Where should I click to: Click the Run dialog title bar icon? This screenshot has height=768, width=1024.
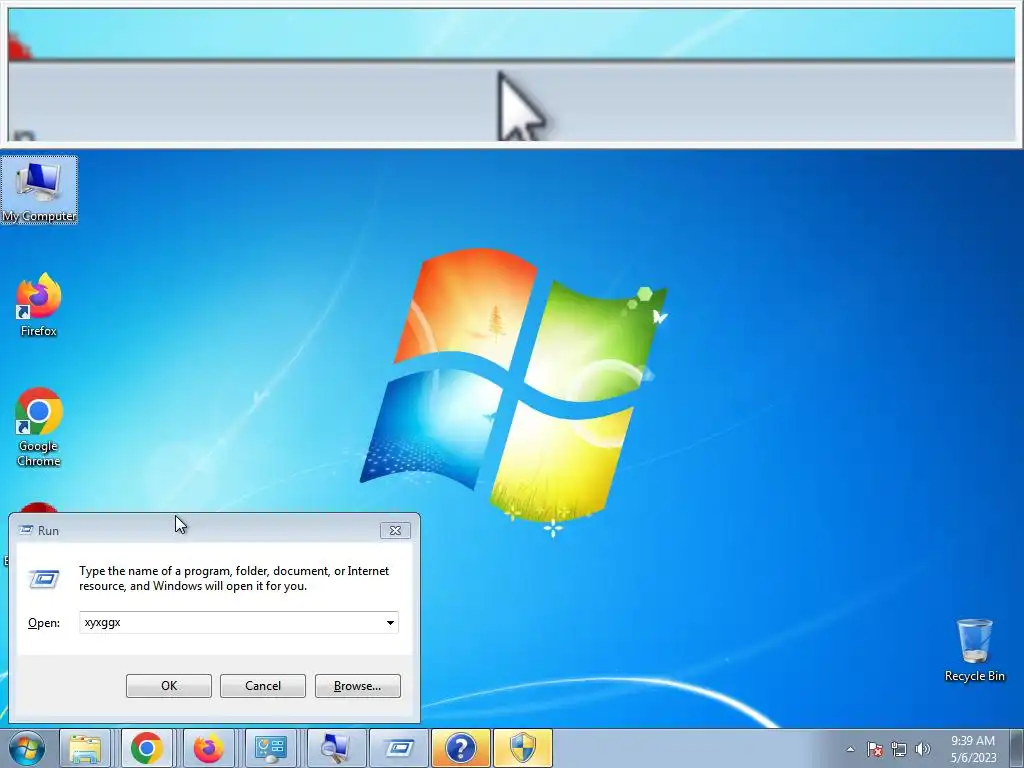pyautogui.click(x=26, y=530)
